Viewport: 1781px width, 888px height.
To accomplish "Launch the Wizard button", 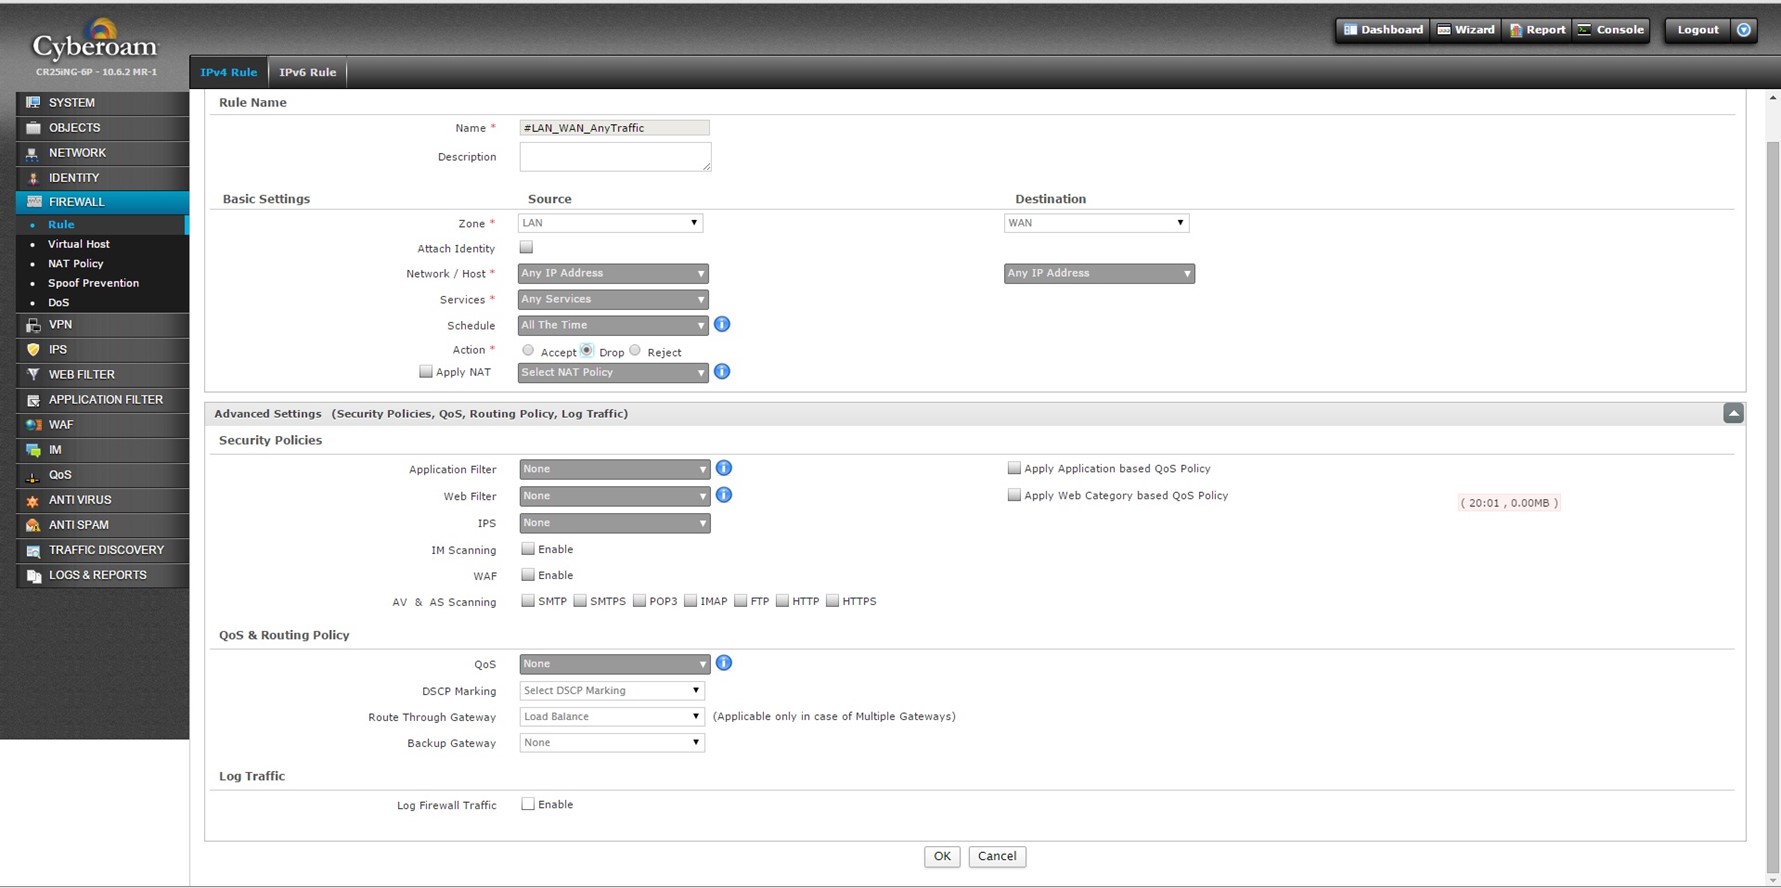I will [1466, 30].
